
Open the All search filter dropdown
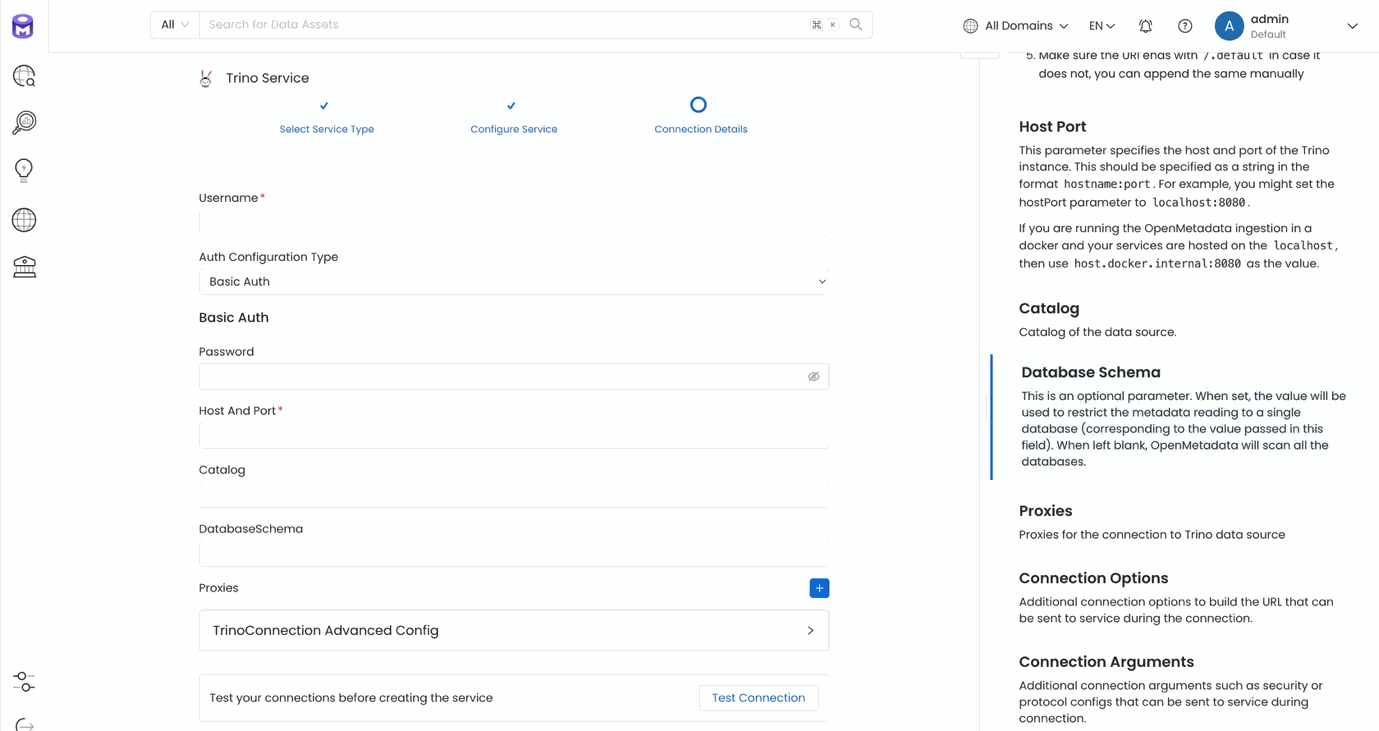click(x=175, y=25)
